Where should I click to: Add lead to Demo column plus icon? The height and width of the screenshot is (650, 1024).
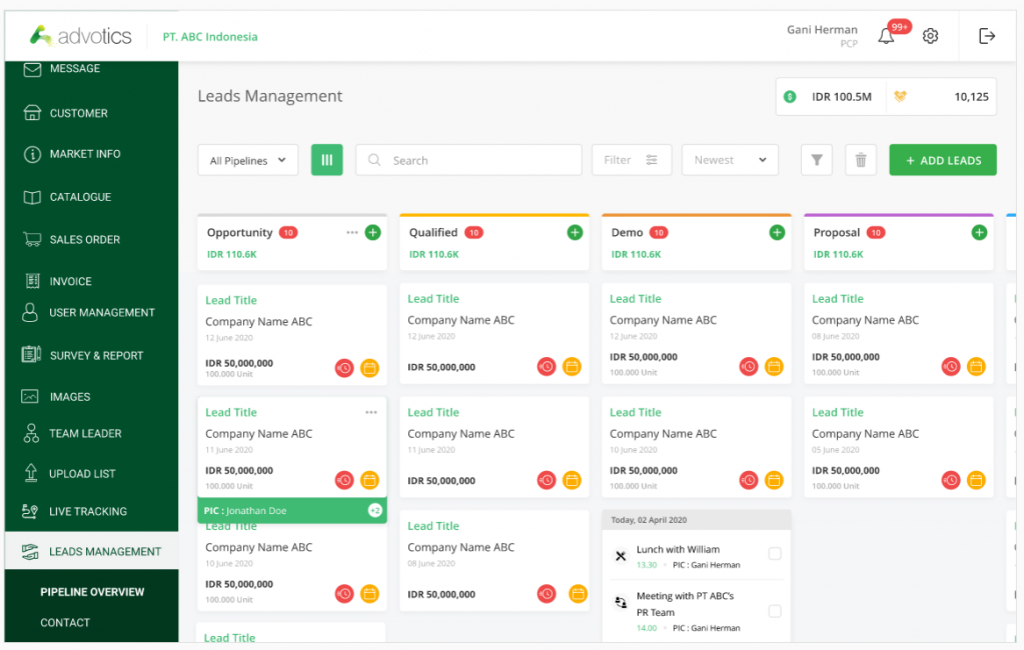point(777,233)
